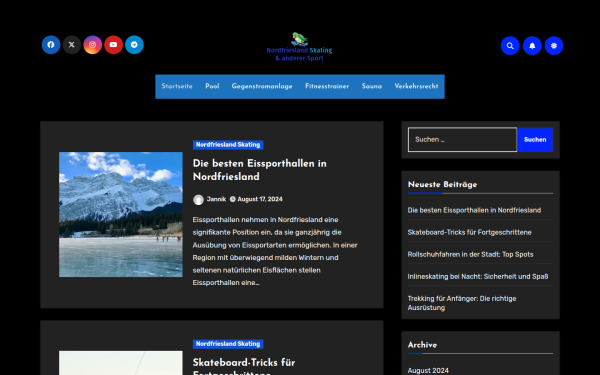Open the Pool menu item
The height and width of the screenshot is (375, 600).
(212, 86)
